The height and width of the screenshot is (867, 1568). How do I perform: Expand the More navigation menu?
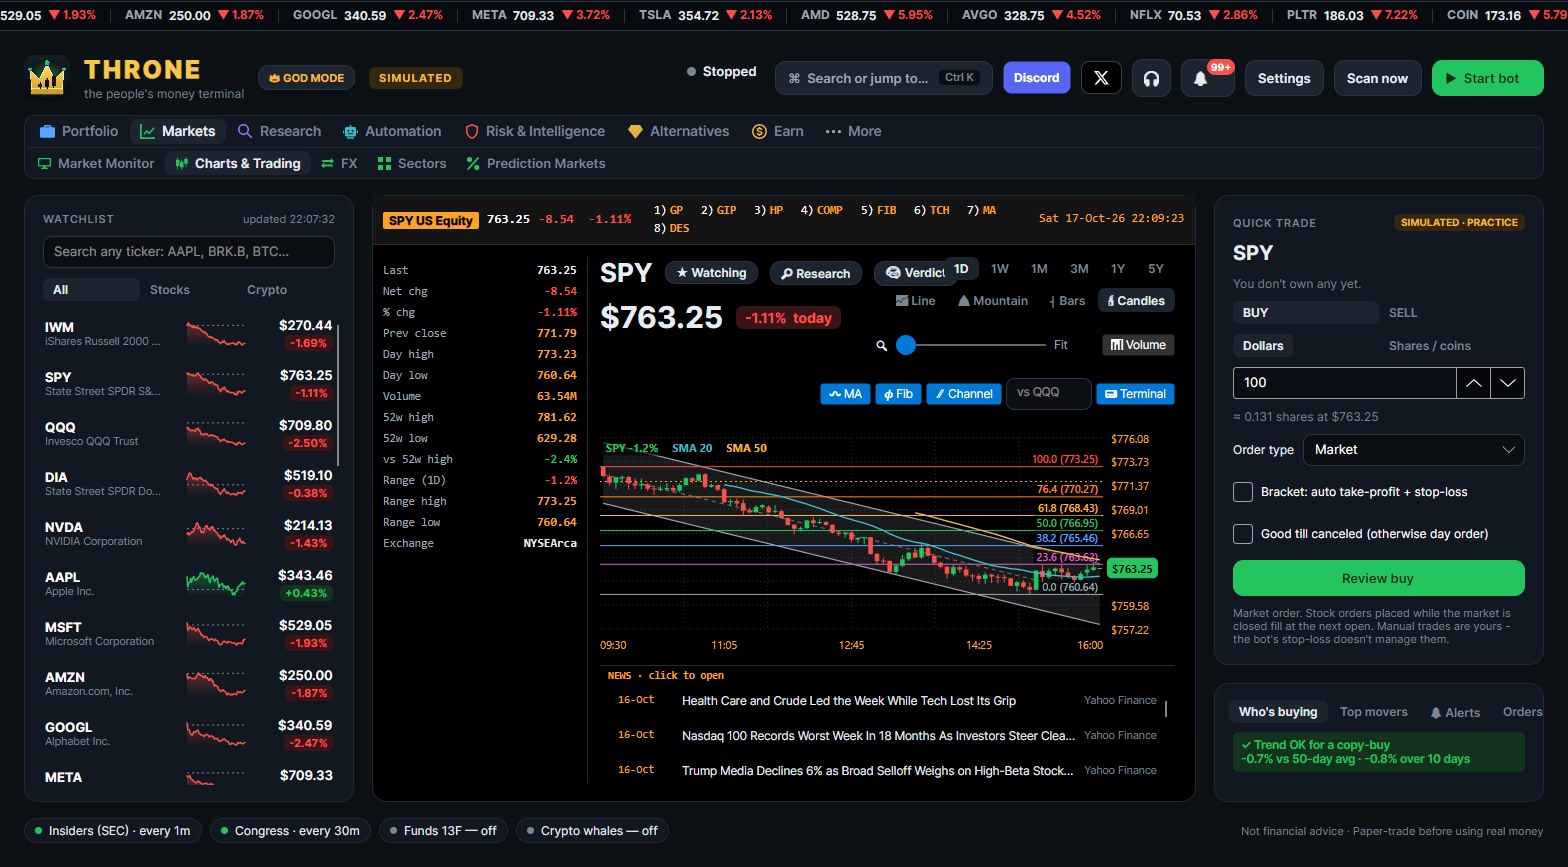pyautogui.click(x=853, y=131)
